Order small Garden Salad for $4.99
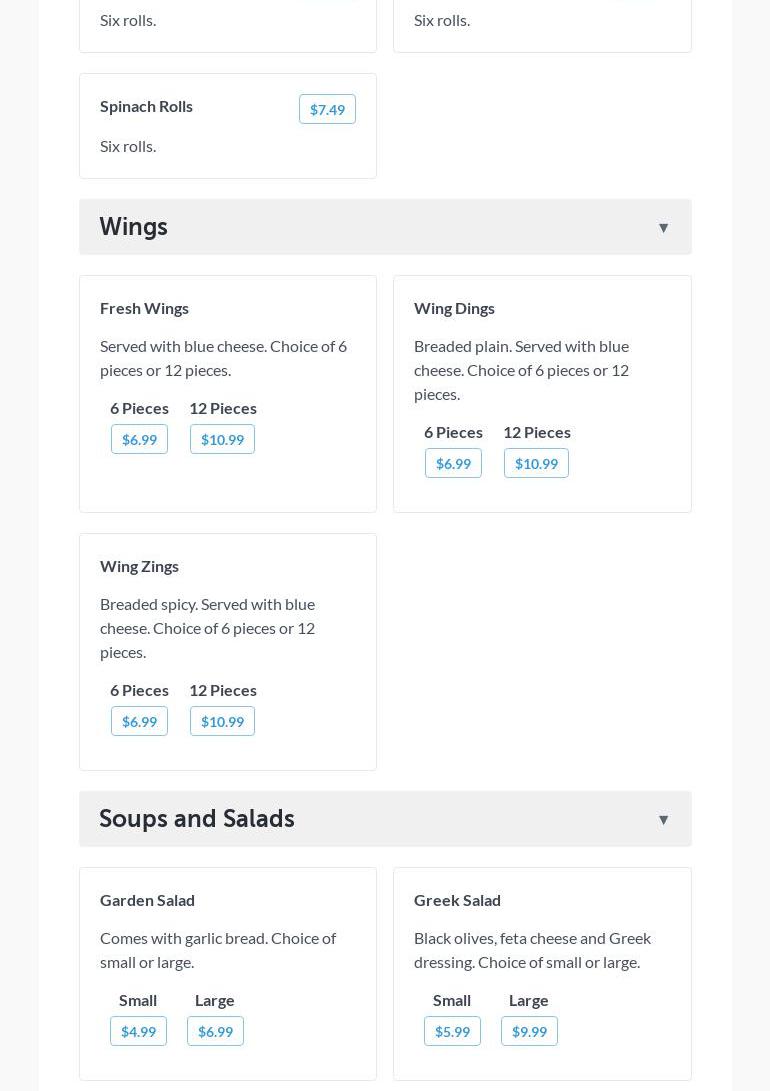The image size is (770, 1091). (138, 1031)
